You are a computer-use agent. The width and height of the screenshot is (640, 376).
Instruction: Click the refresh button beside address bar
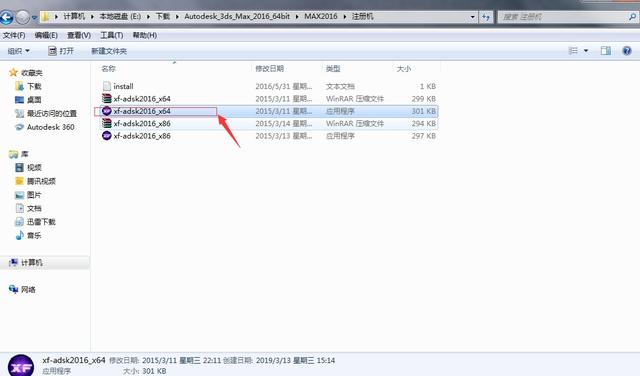click(x=486, y=17)
